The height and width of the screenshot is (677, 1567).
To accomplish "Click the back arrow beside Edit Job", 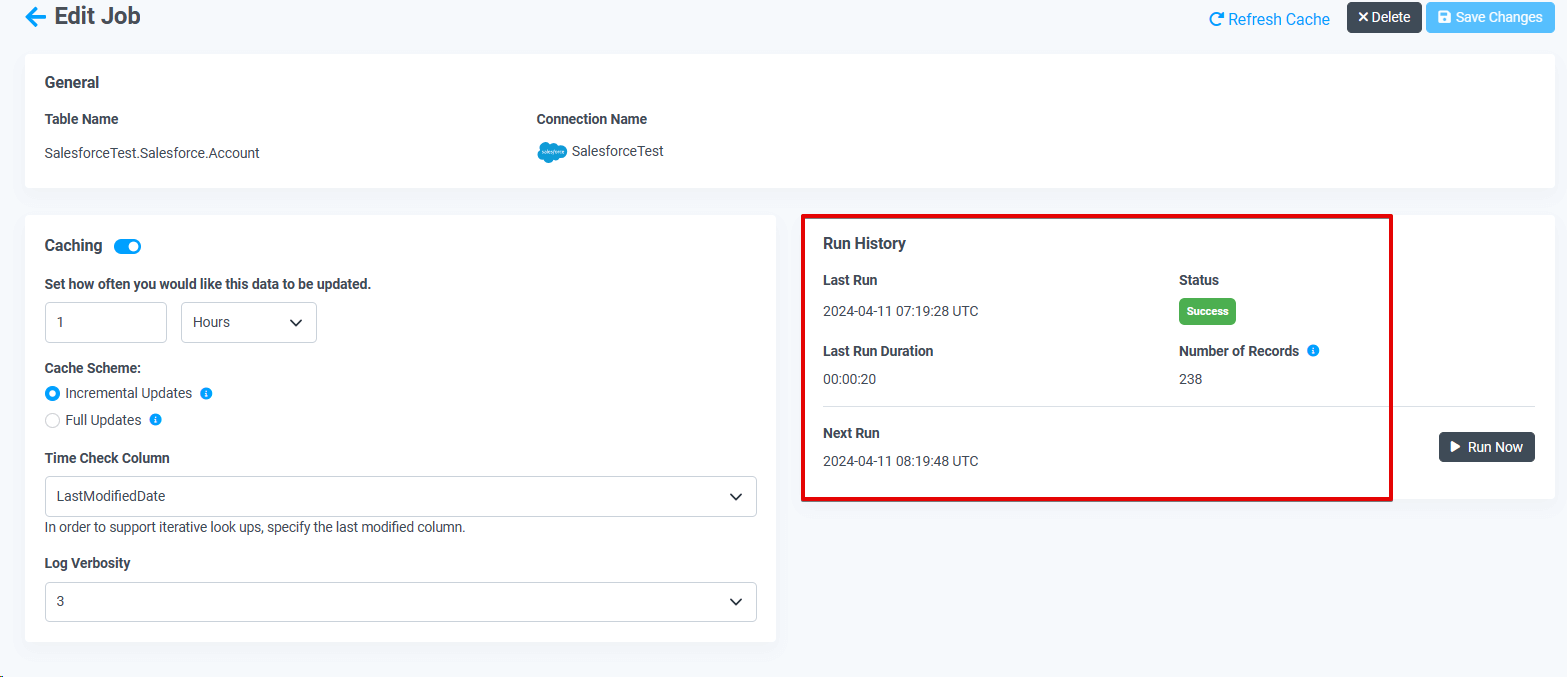I will coord(36,17).
